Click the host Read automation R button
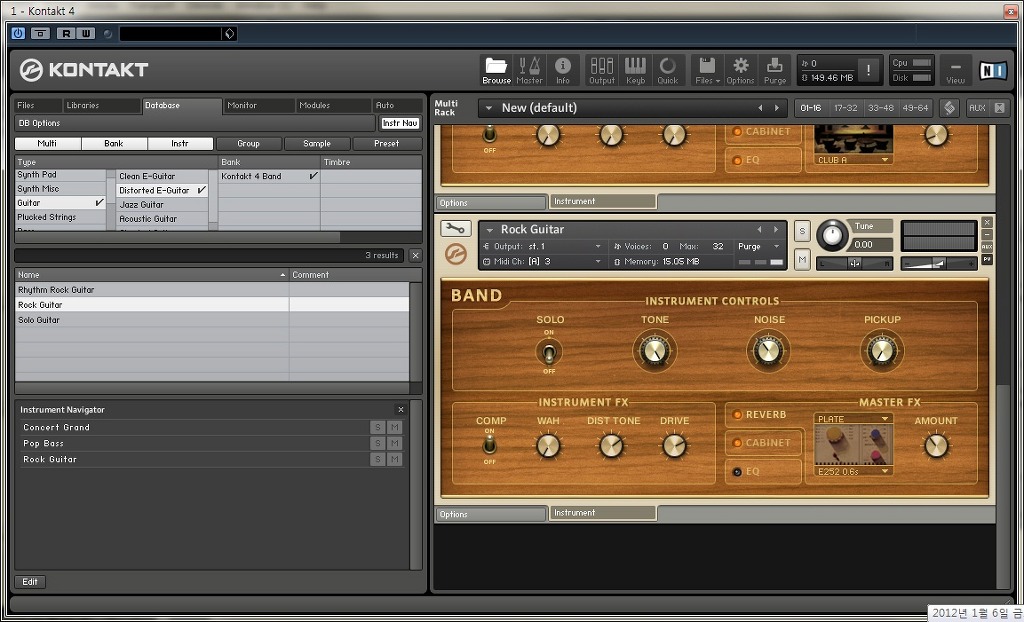The image size is (1024, 622). tap(66, 33)
